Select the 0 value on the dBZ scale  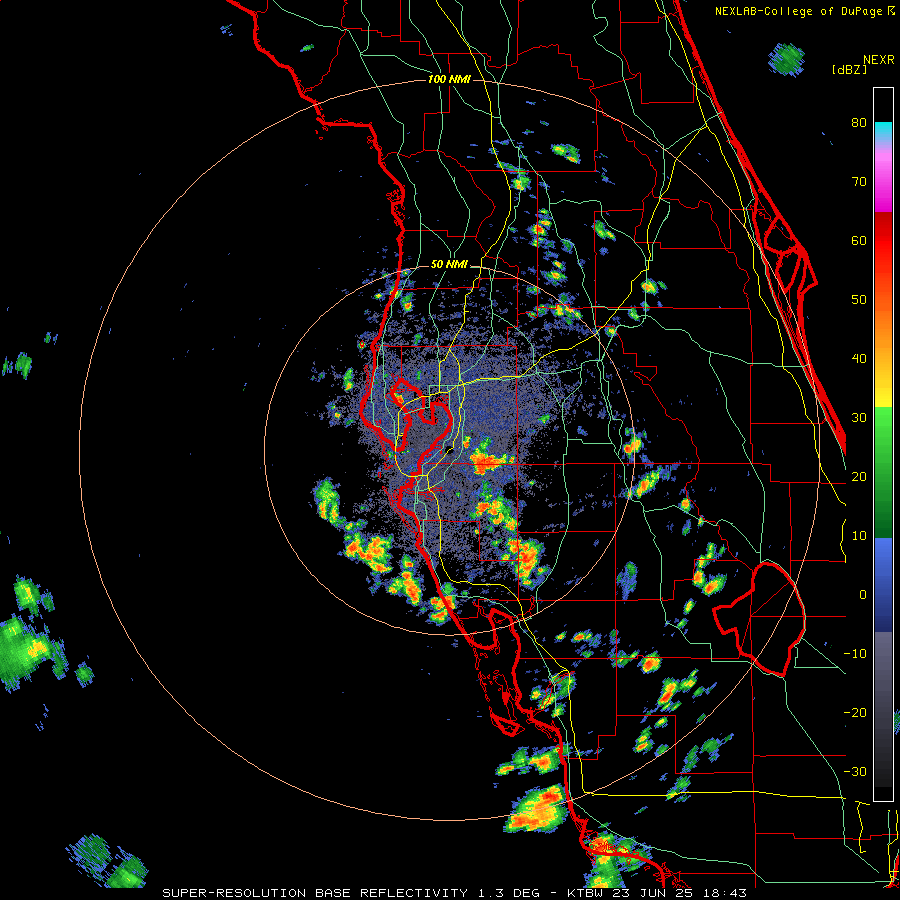pyautogui.click(x=863, y=595)
